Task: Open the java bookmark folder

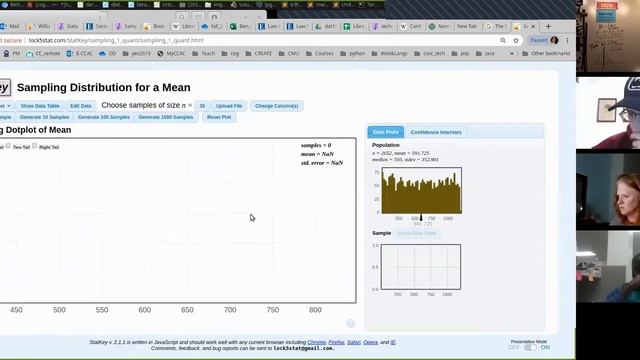Action: (485, 53)
